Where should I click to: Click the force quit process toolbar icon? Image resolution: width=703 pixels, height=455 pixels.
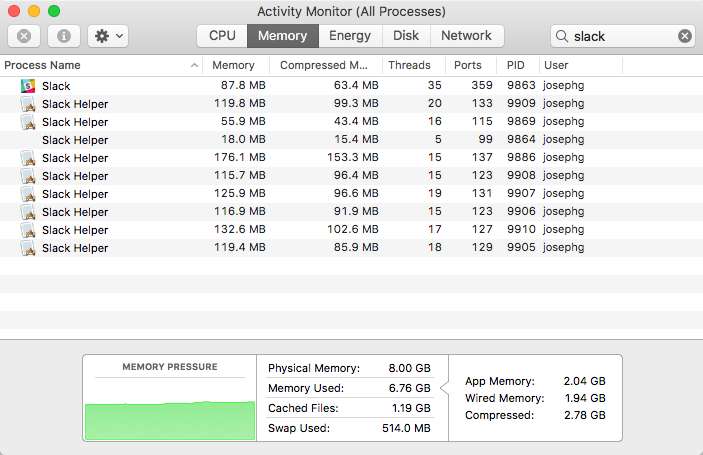[24, 36]
